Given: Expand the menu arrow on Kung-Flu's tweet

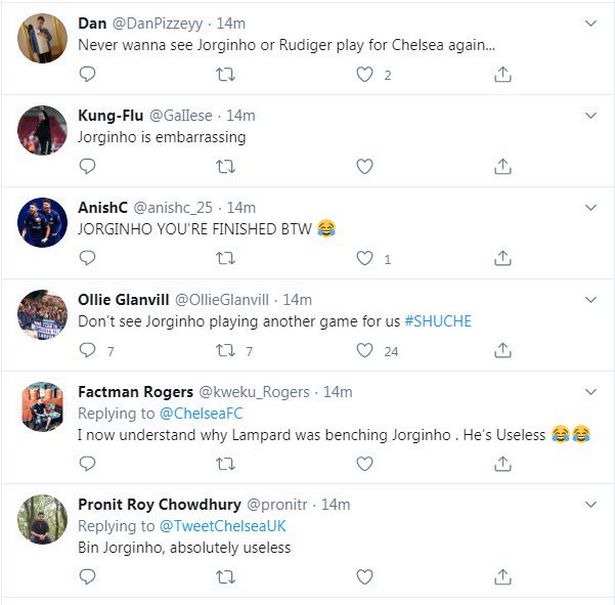Looking at the screenshot, I should [x=591, y=114].
